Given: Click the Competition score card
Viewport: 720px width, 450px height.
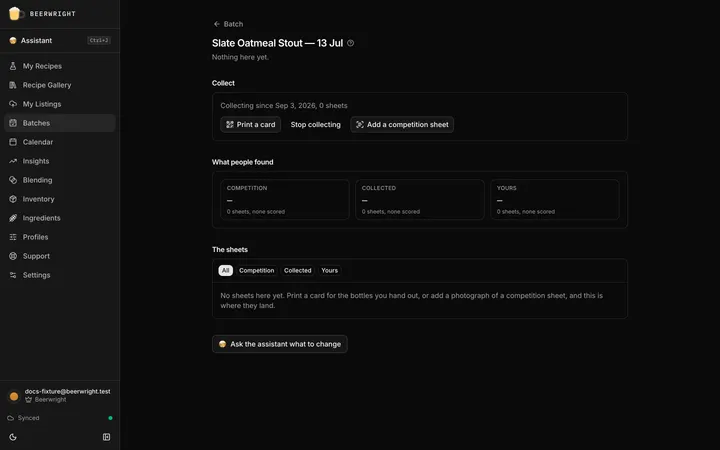Looking at the screenshot, I should pos(285,199).
